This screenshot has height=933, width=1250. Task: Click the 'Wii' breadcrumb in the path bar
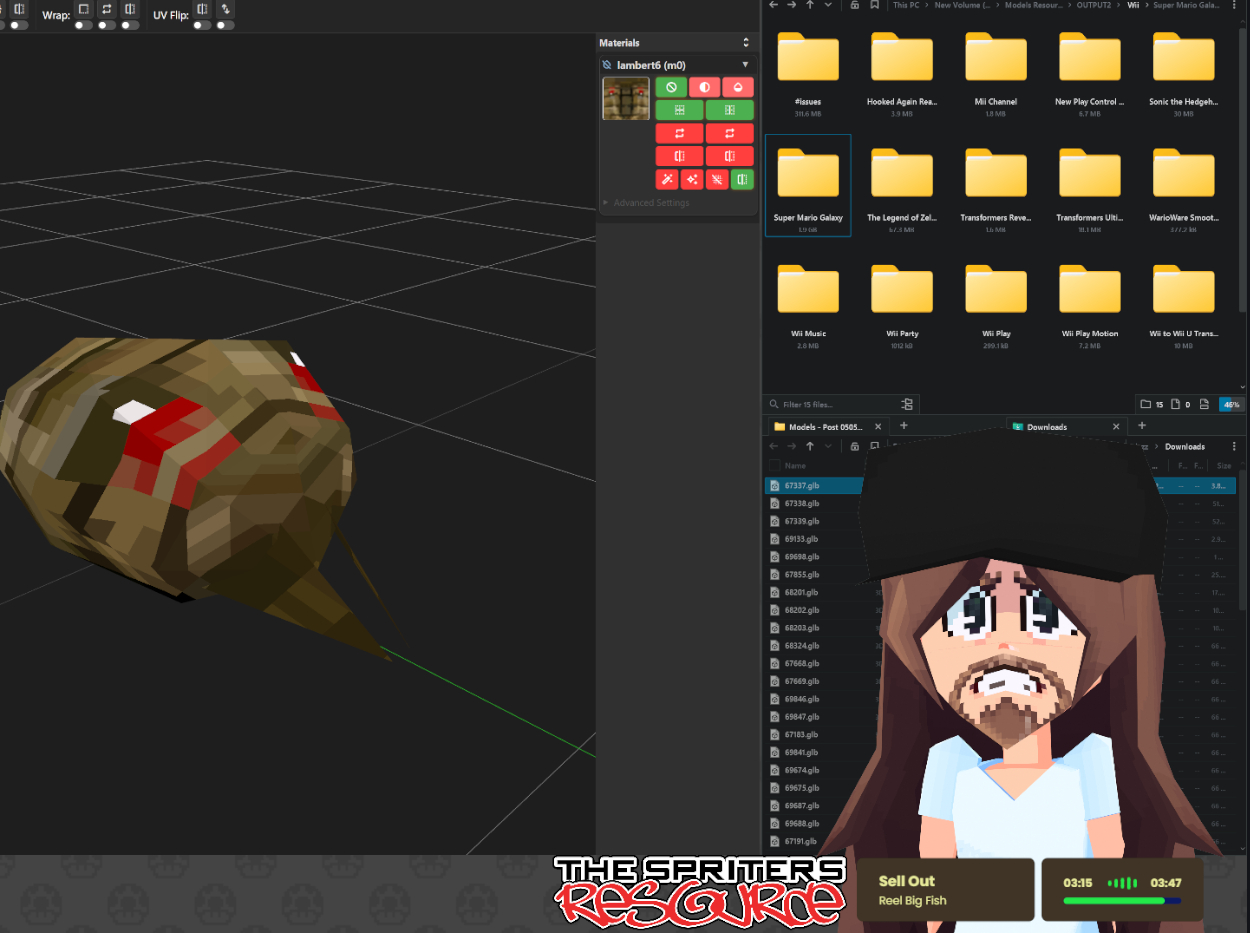(x=1133, y=5)
